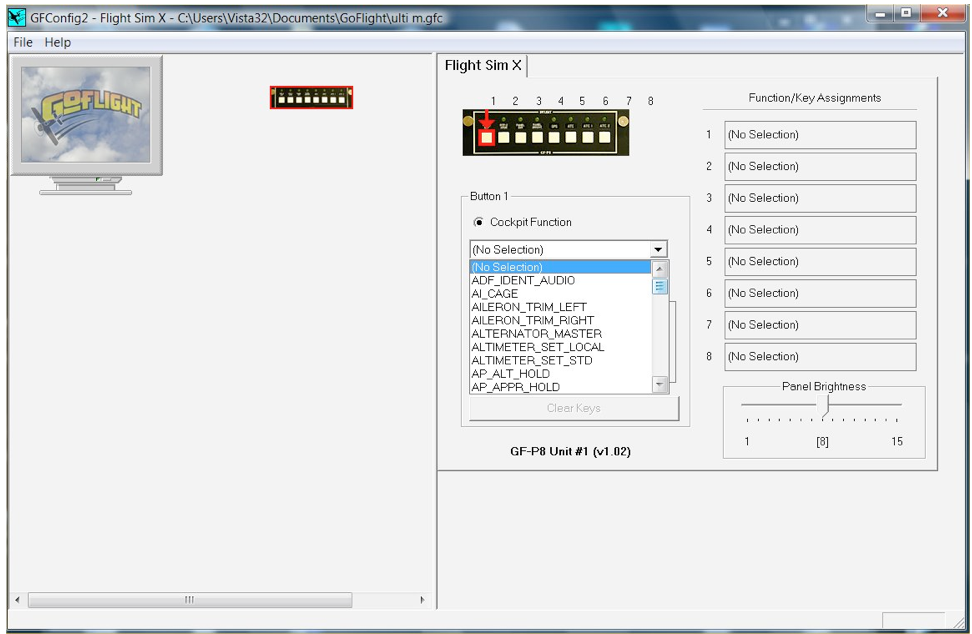Viewport: 972px width, 634px height.
Task: Maximize the GFConfig2 window
Action: point(906,14)
